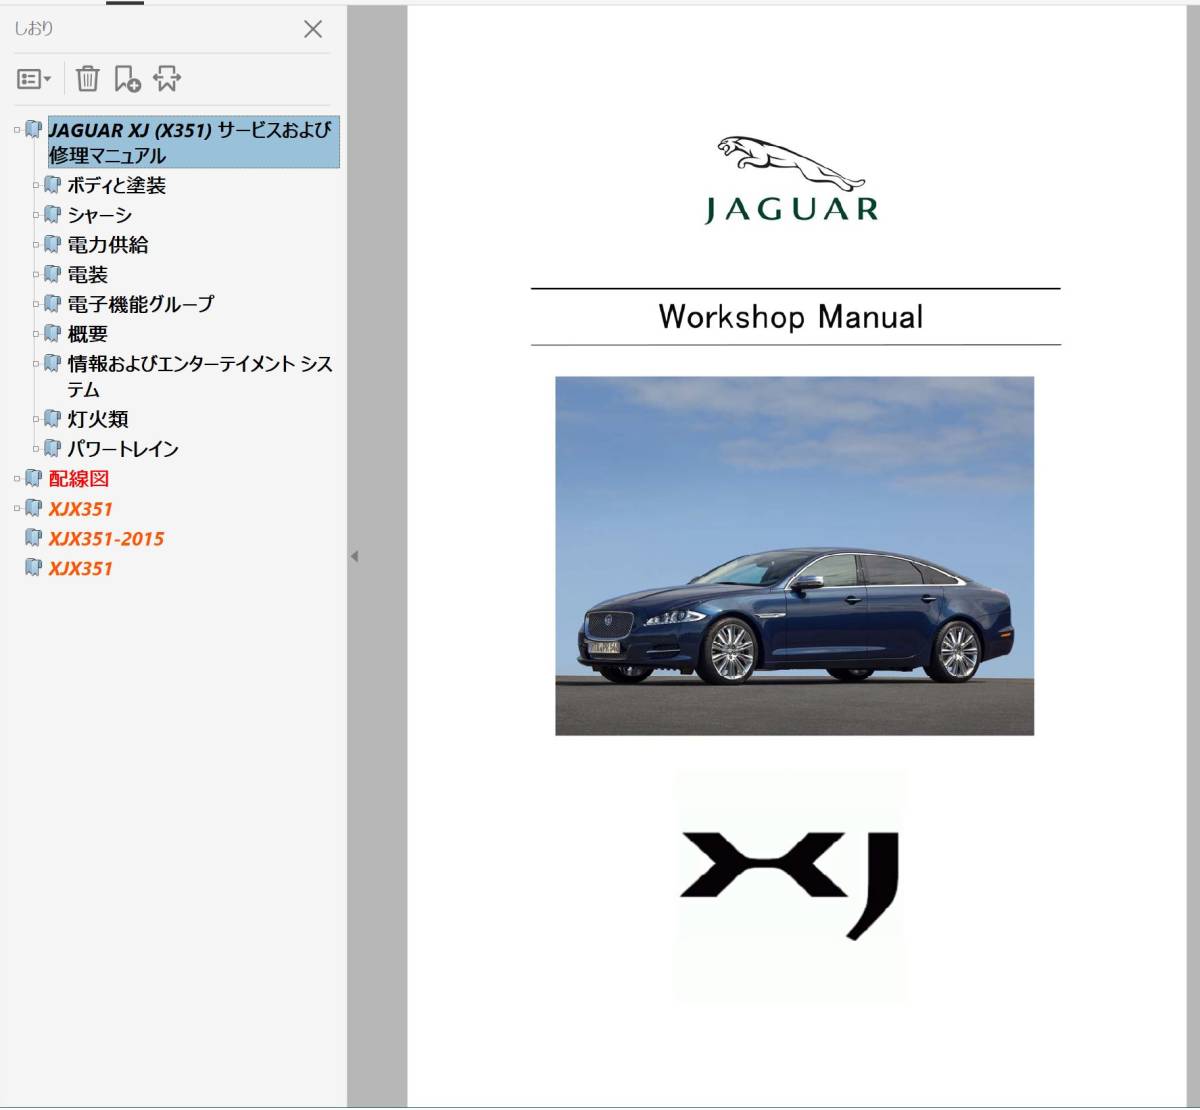Viewport: 1200px width, 1110px height.
Task: Click the bookmark icon beside 電力供給
Action: [53, 244]
